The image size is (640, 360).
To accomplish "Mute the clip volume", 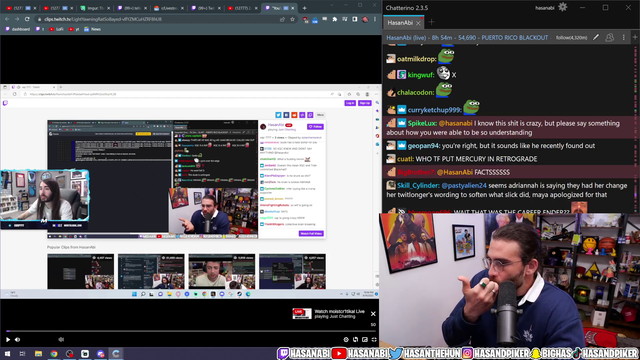I will click(18, 340).
